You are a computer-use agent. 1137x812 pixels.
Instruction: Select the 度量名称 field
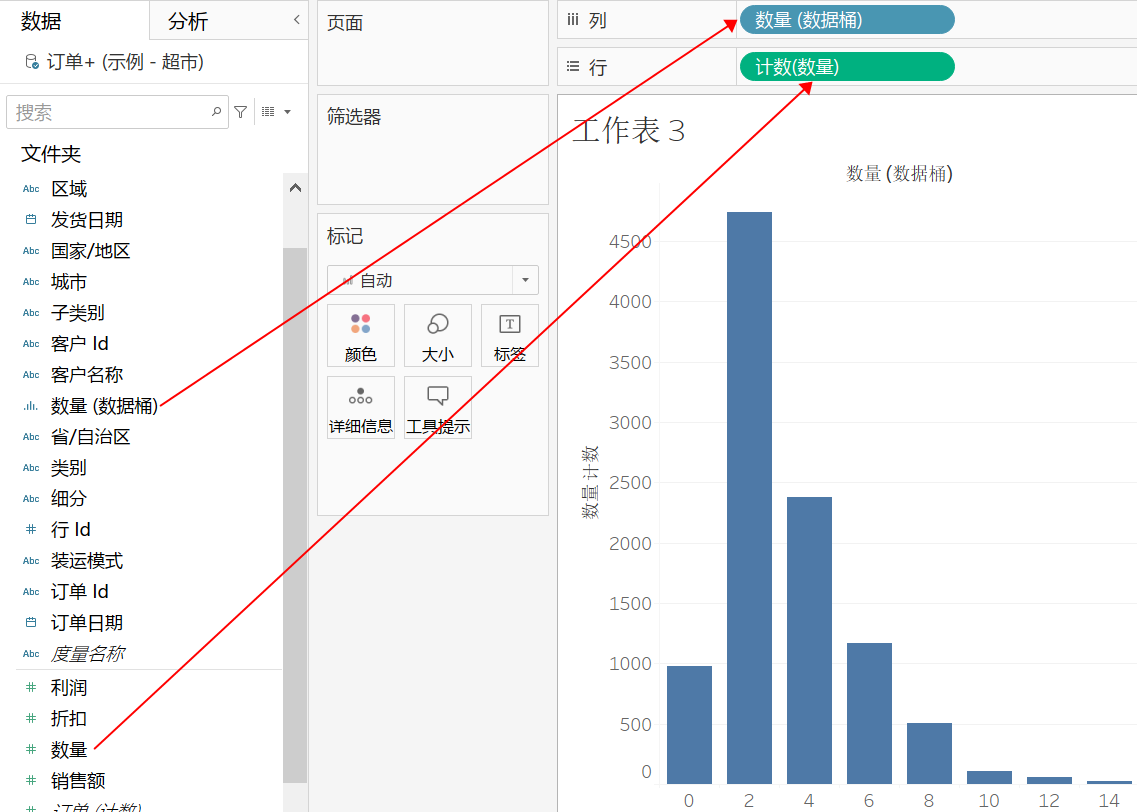pyautogui.click(x=88, y=654)
